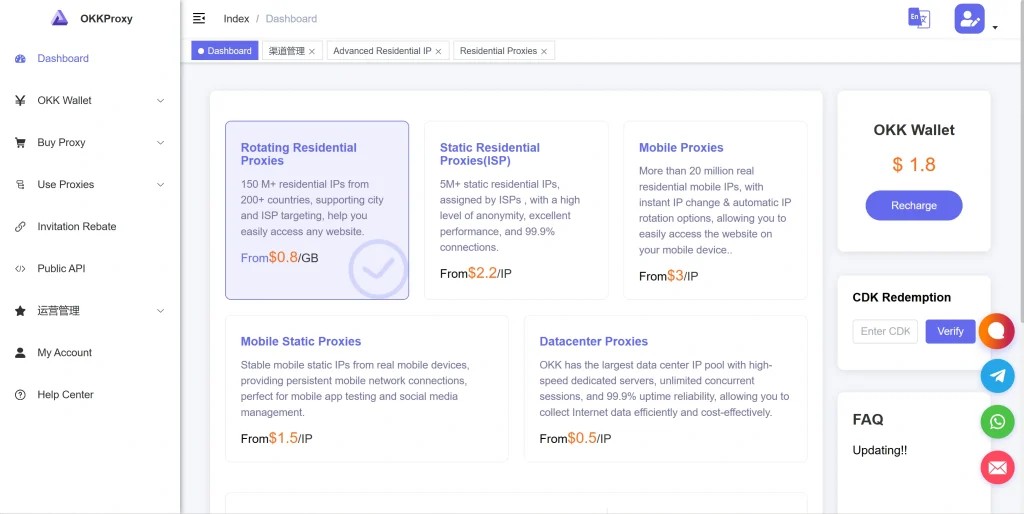Click the CDK Redemption heading
Image resolution: width=1024 pixels, height=514 pixels.
(902, 298)
